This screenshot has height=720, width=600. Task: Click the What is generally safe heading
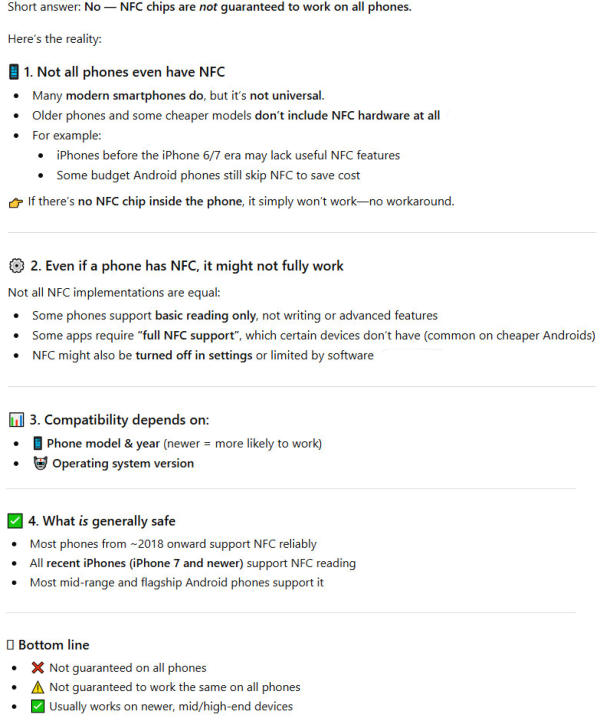click(x=102, y=521)
